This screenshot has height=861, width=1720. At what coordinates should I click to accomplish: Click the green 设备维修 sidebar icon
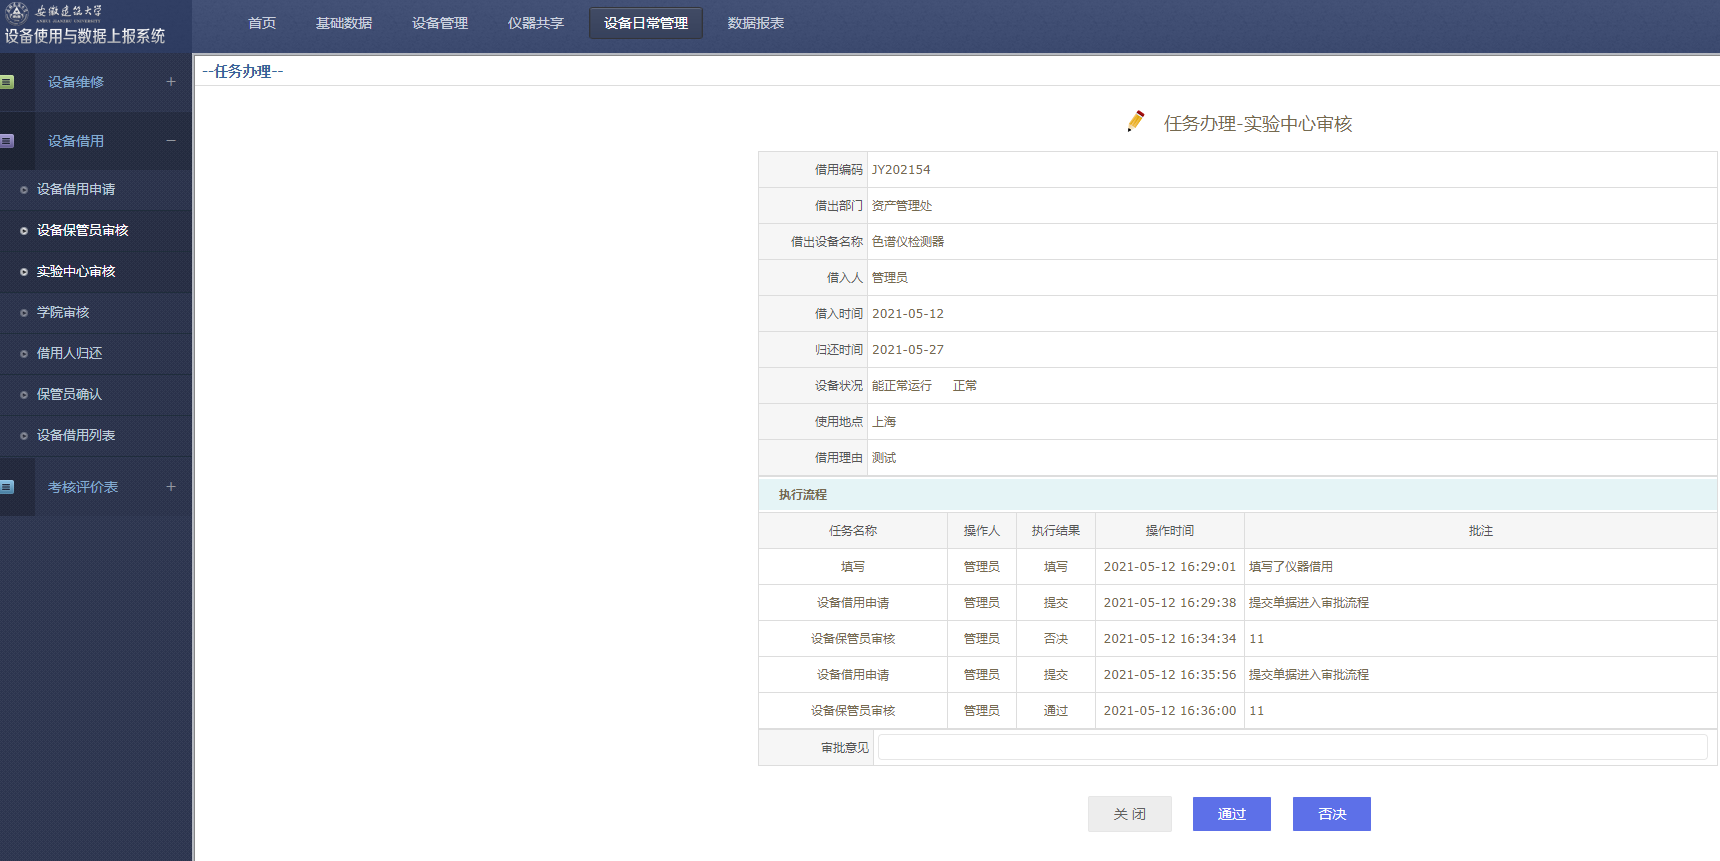[x=7, y=82]
